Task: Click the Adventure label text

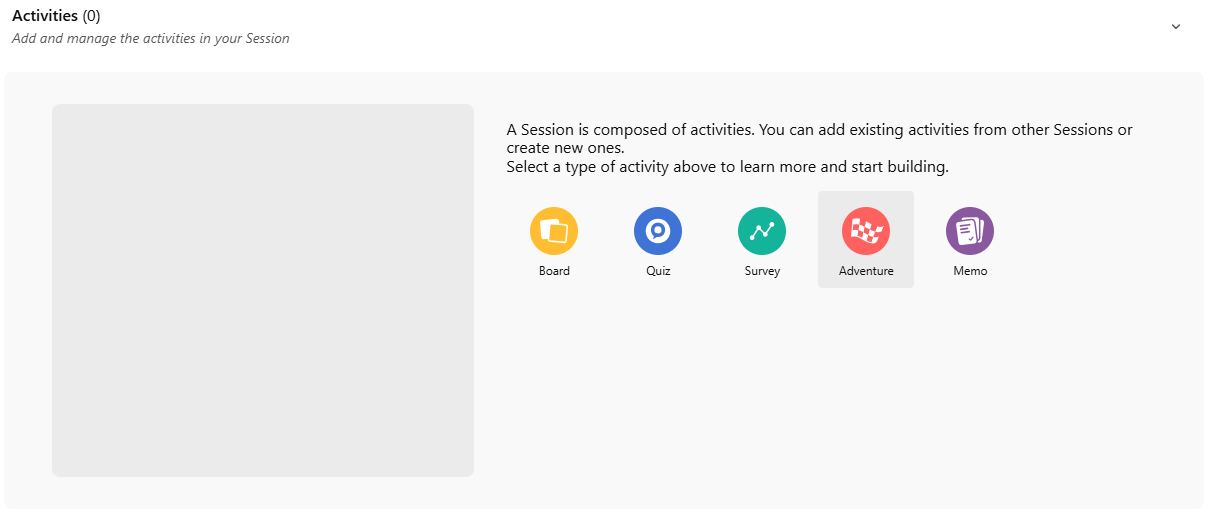Action: pos(866,271)
